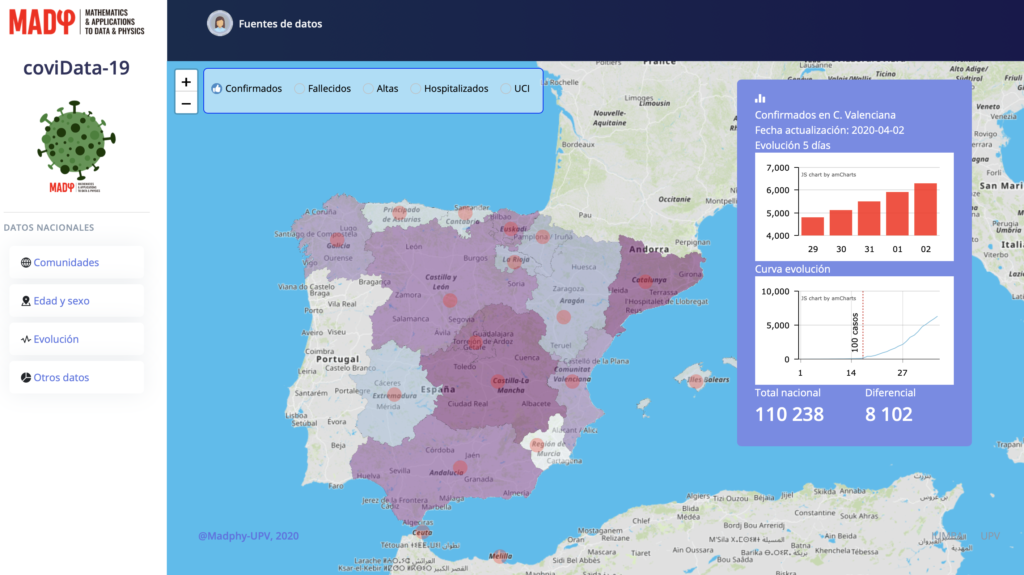Select the Altas radio option
Viewport: 1024px width, 575px height.
click(x=368, y=89)
